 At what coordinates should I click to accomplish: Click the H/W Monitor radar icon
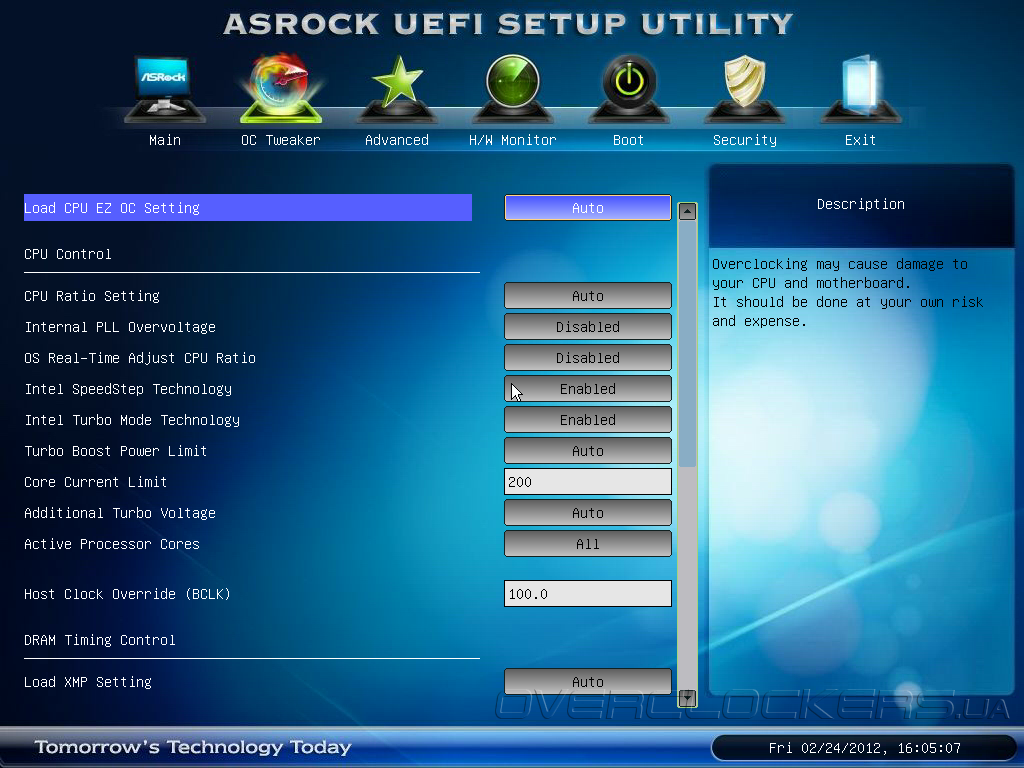[513, 89]
